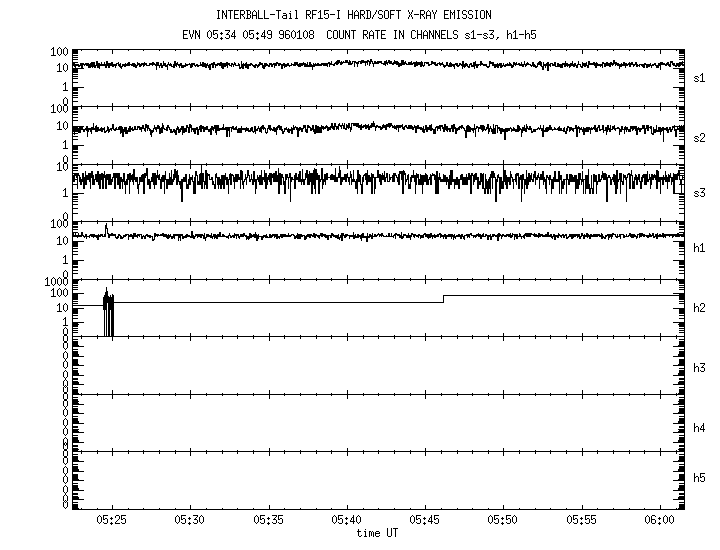Image resolution: width=720 pixels, height=550 pixels.
Task: Click the step increase in the h2 trace
Action: pos(443,299)
